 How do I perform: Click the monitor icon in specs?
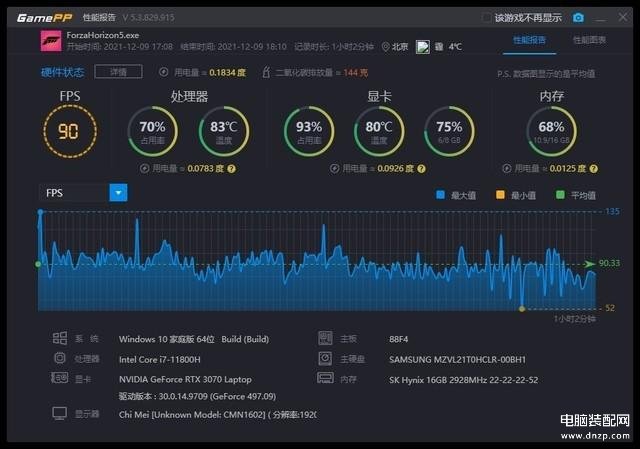coord(60,413)
